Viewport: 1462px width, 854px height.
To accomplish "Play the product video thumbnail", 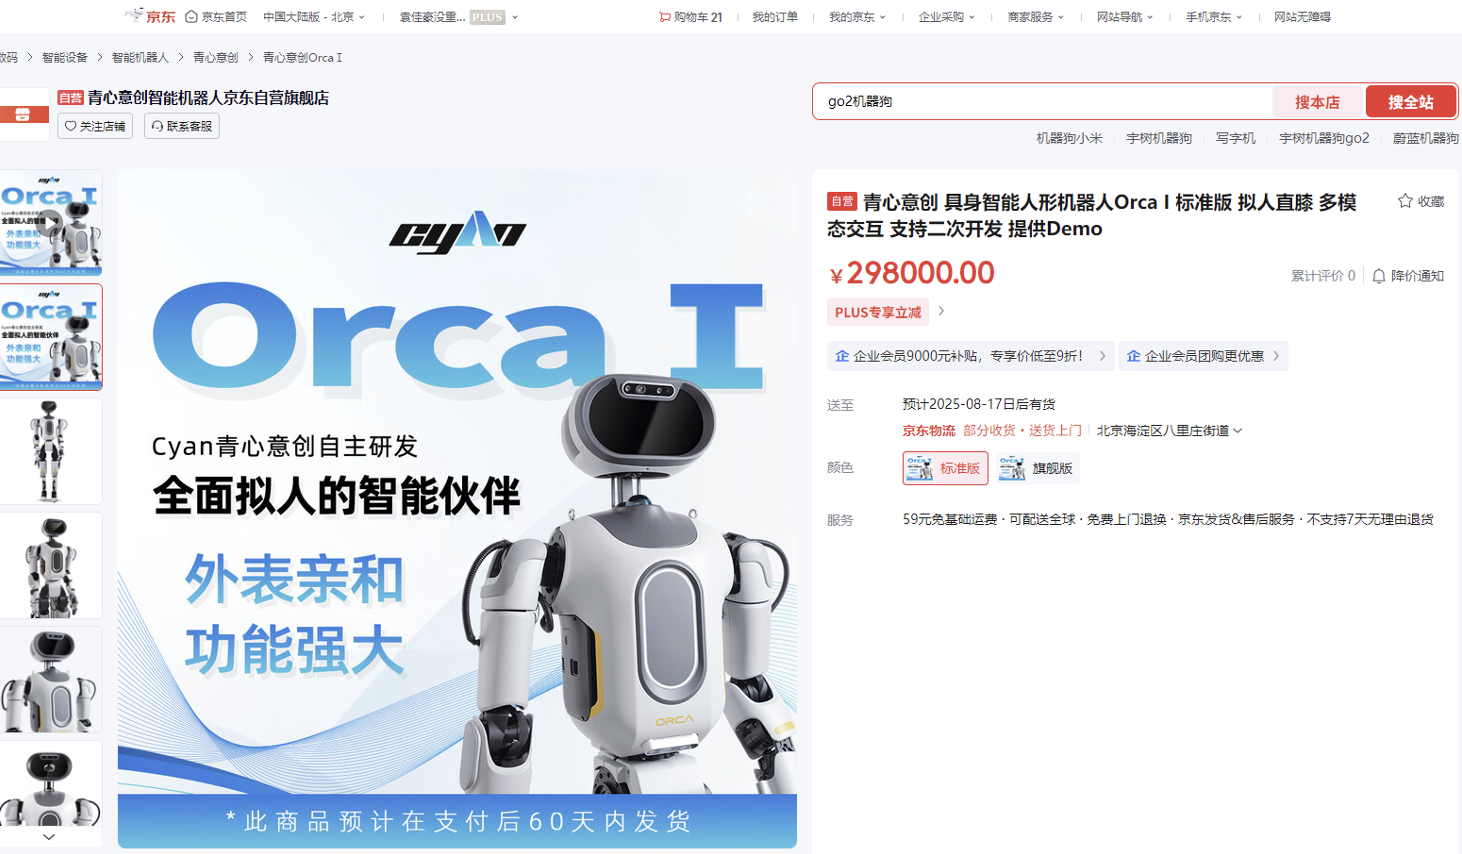I will point(50,222).
